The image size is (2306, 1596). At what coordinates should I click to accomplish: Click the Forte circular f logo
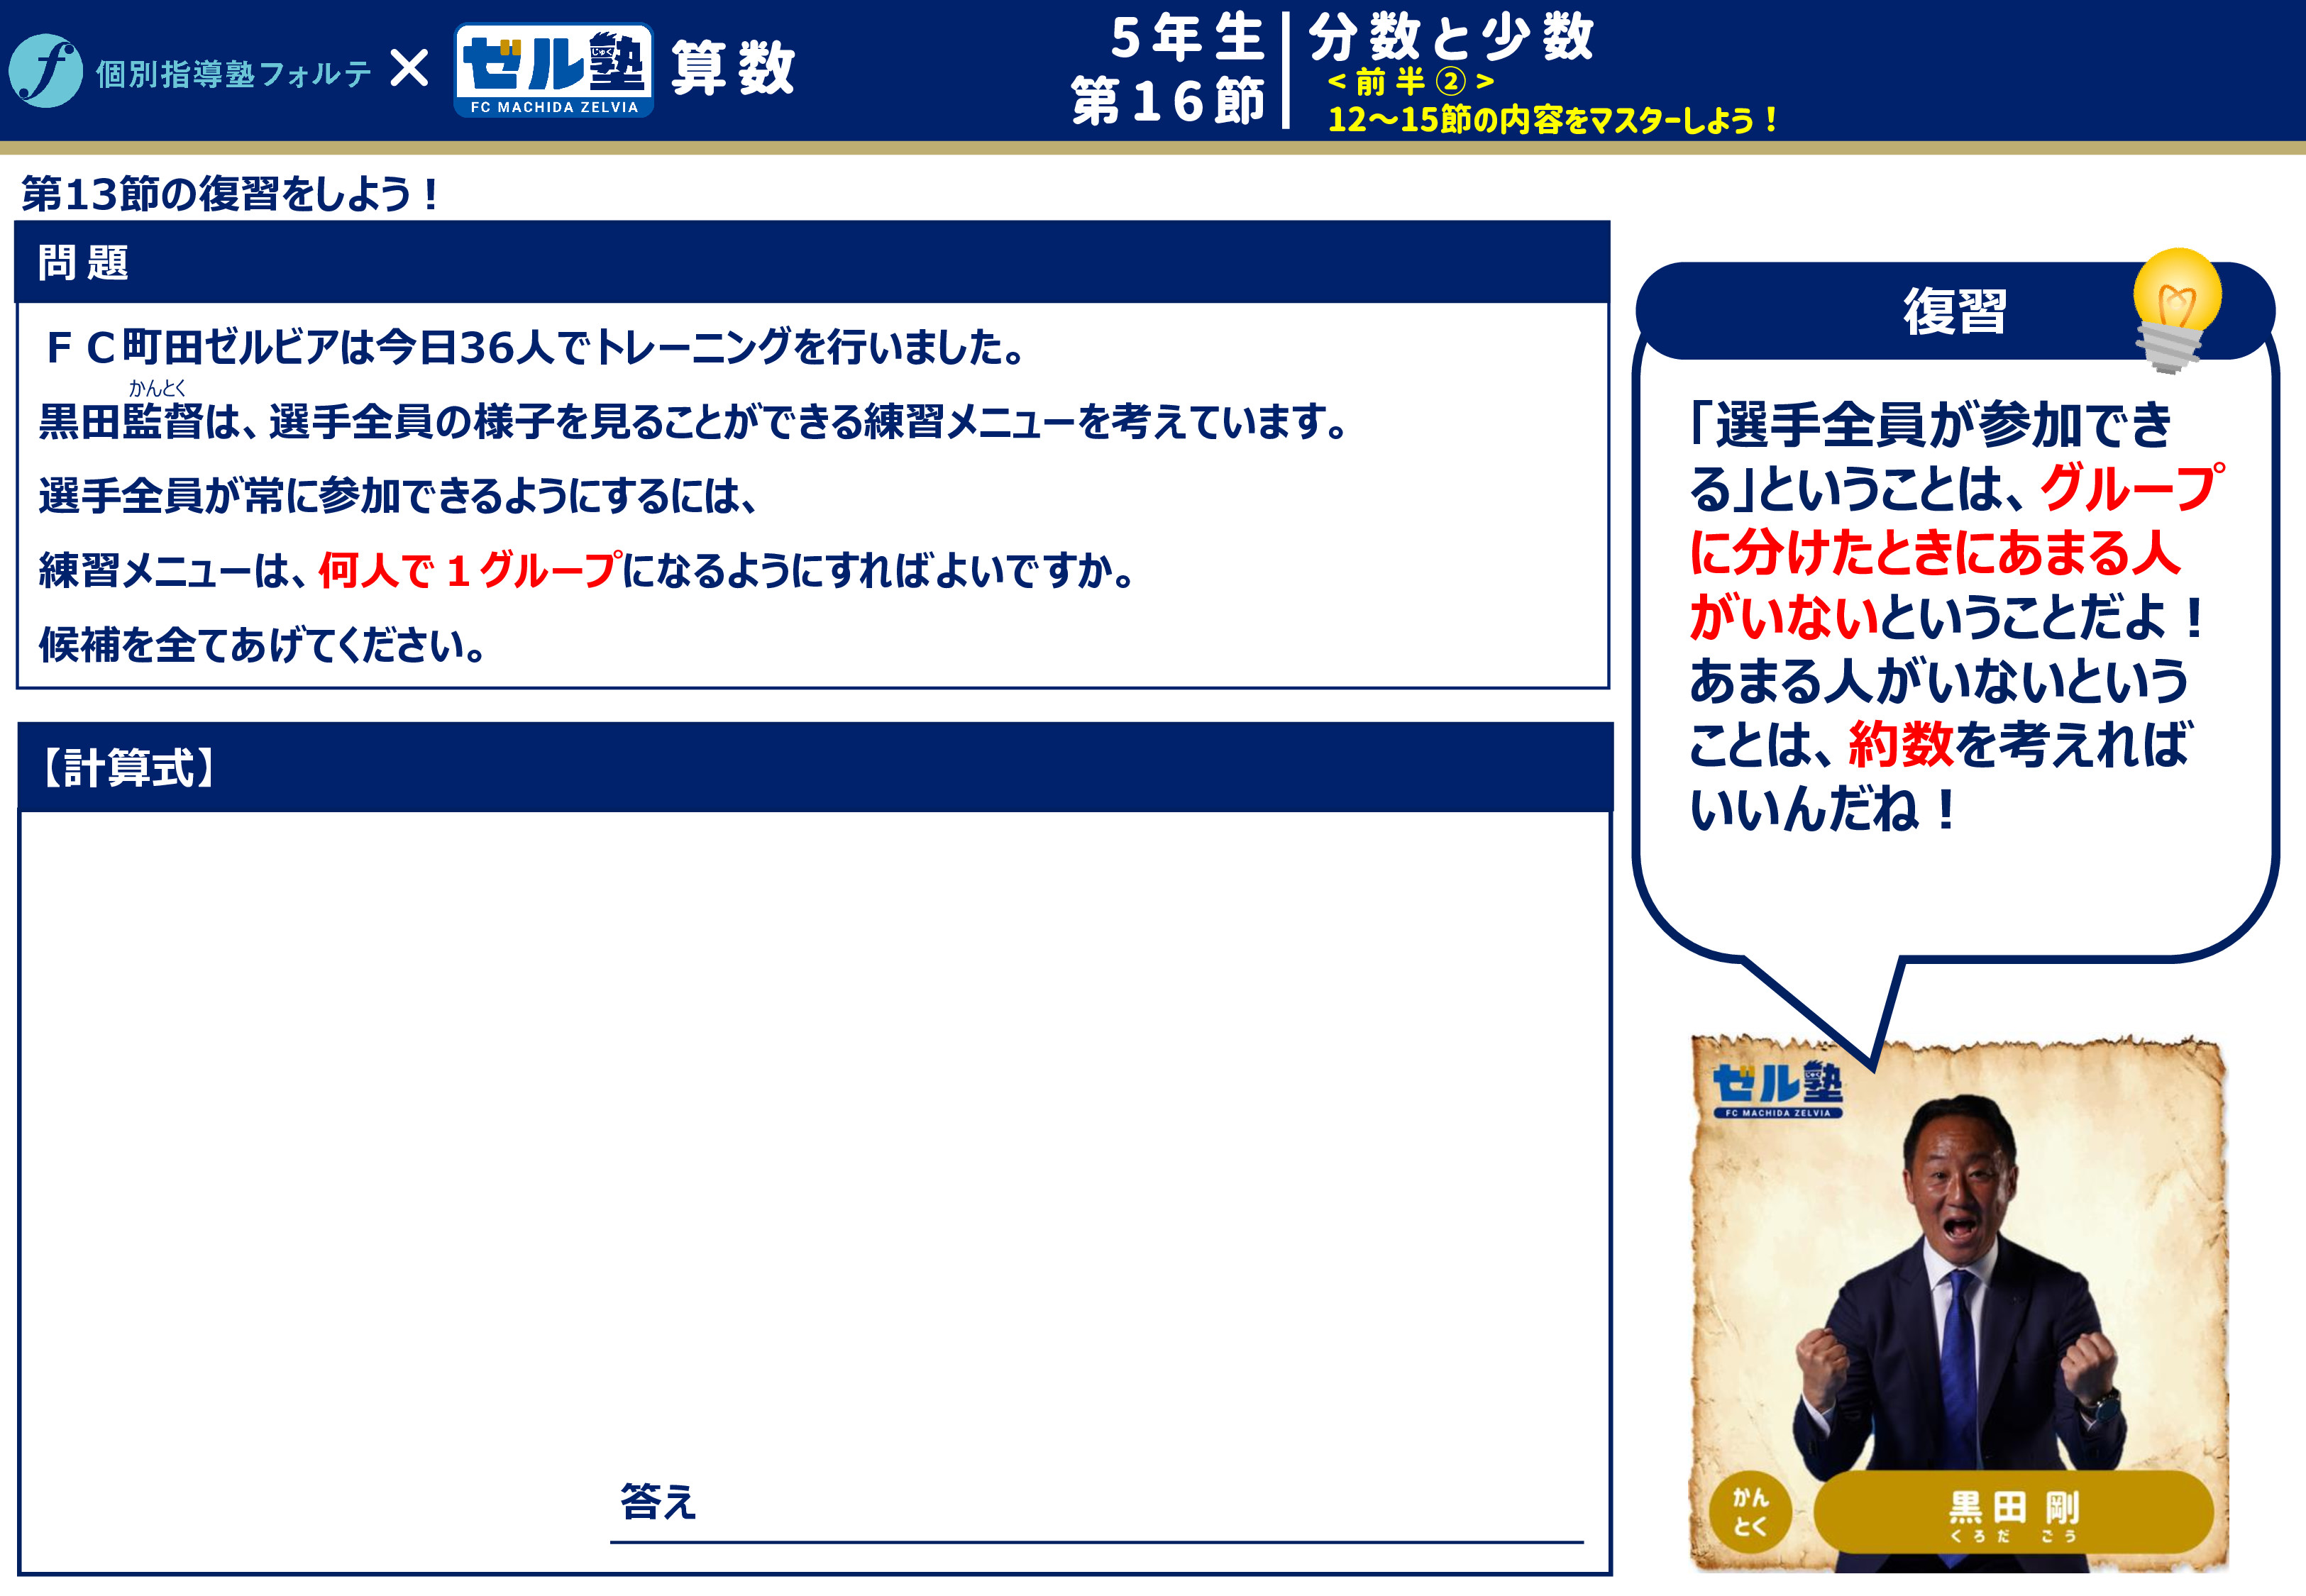[45, 71]
